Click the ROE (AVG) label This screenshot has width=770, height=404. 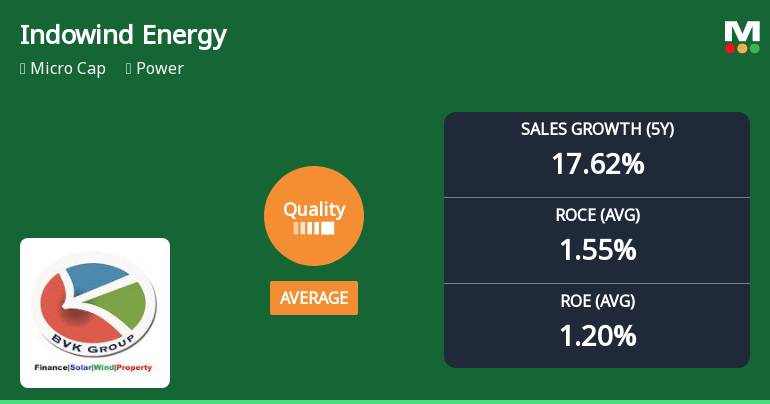coord(598,301)
